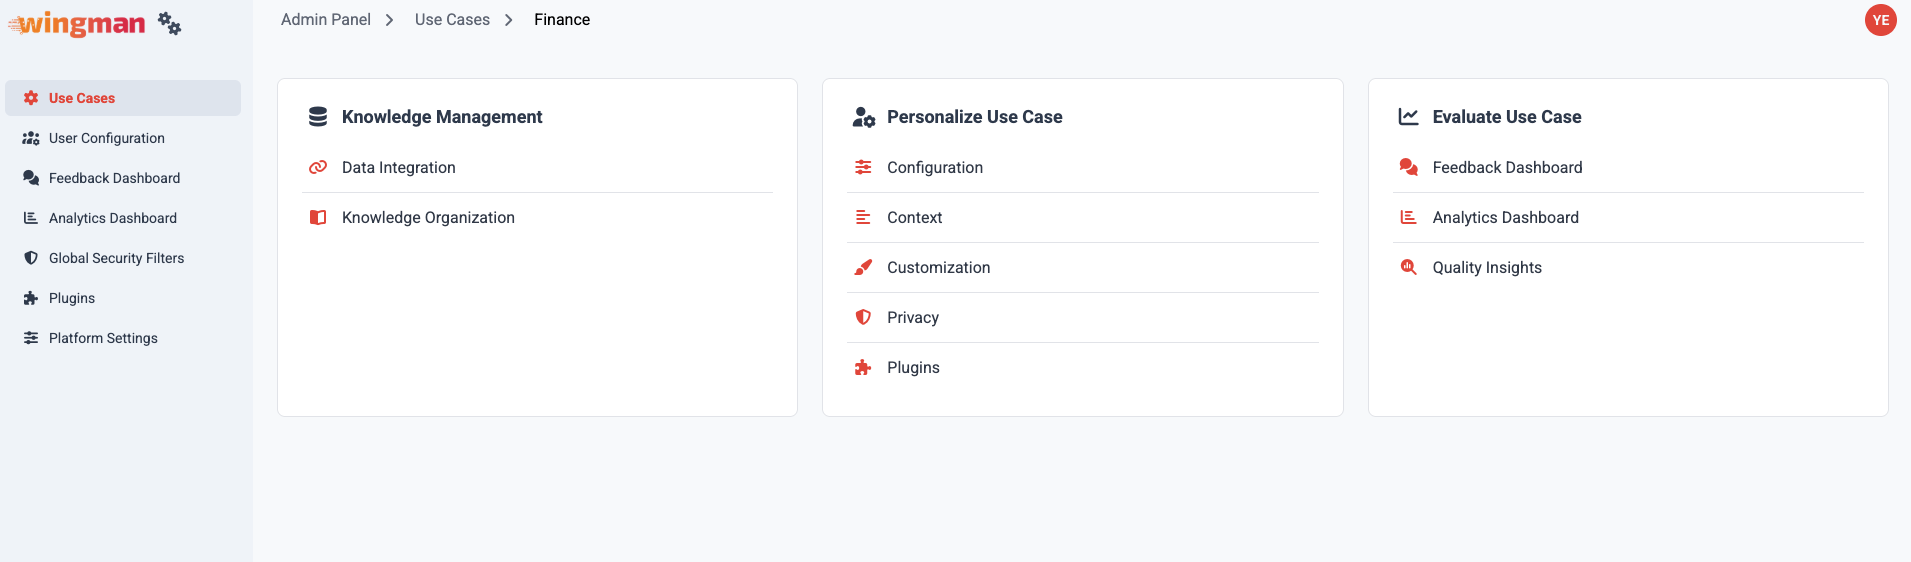The image size is (1911, 562).
Task: Click the Configuration sliders icon
Action: pos(863,167)
